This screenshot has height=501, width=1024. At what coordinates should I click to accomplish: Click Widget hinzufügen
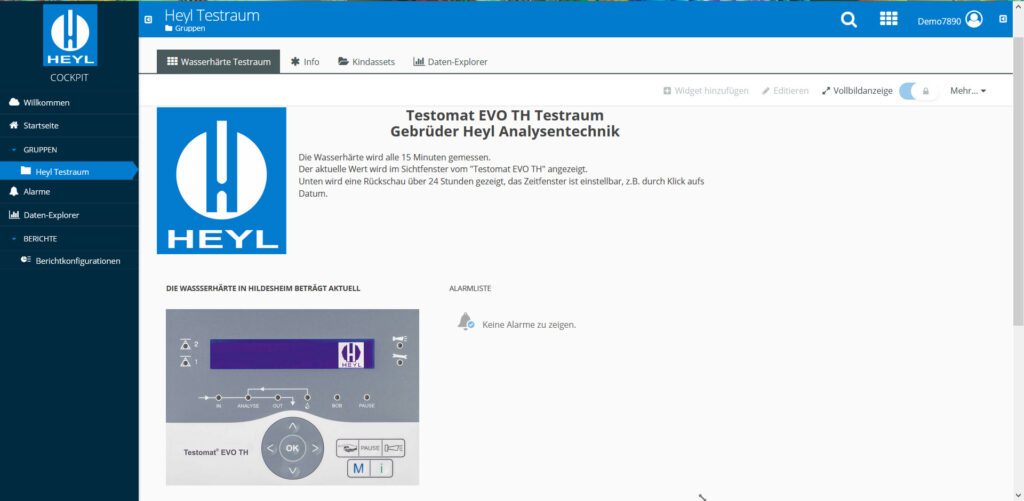pos(706,91)
